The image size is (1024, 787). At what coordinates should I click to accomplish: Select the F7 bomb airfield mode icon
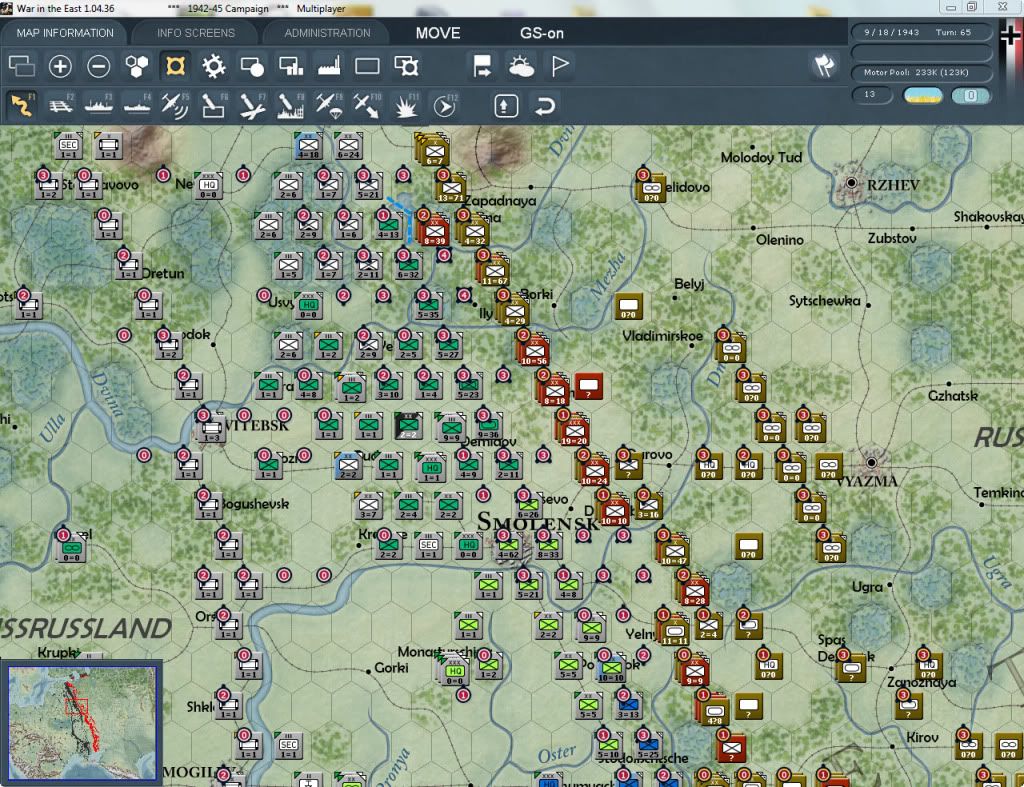pyautogui.click(x=252, y=105)
